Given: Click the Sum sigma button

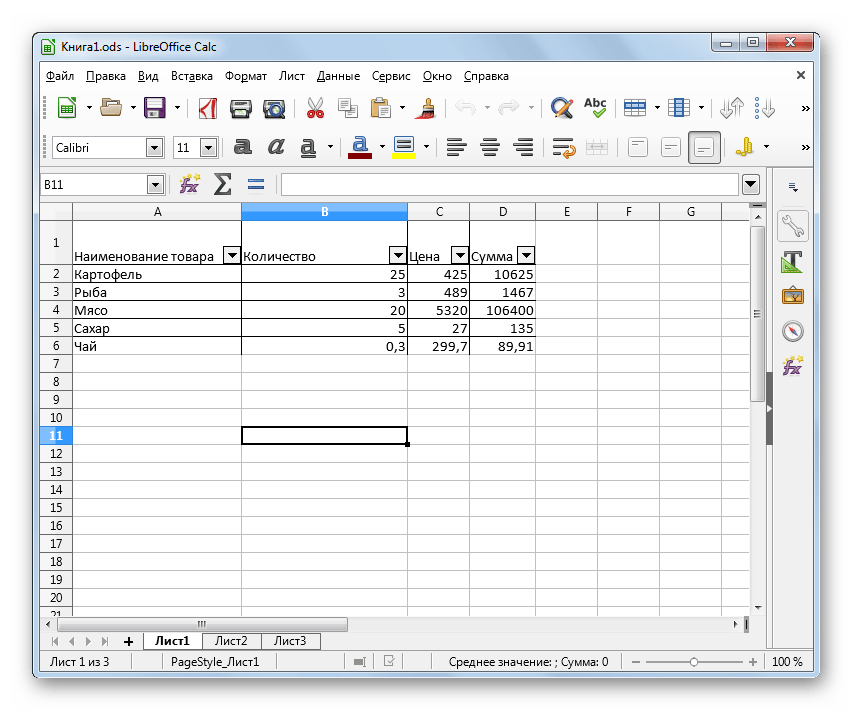Looking at the screenshot, I should 222,184.
